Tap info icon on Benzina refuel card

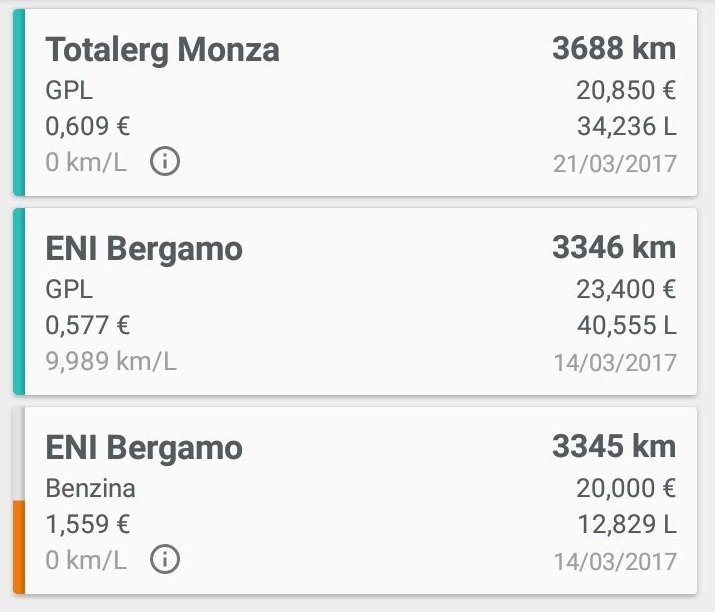coord(165,559)
